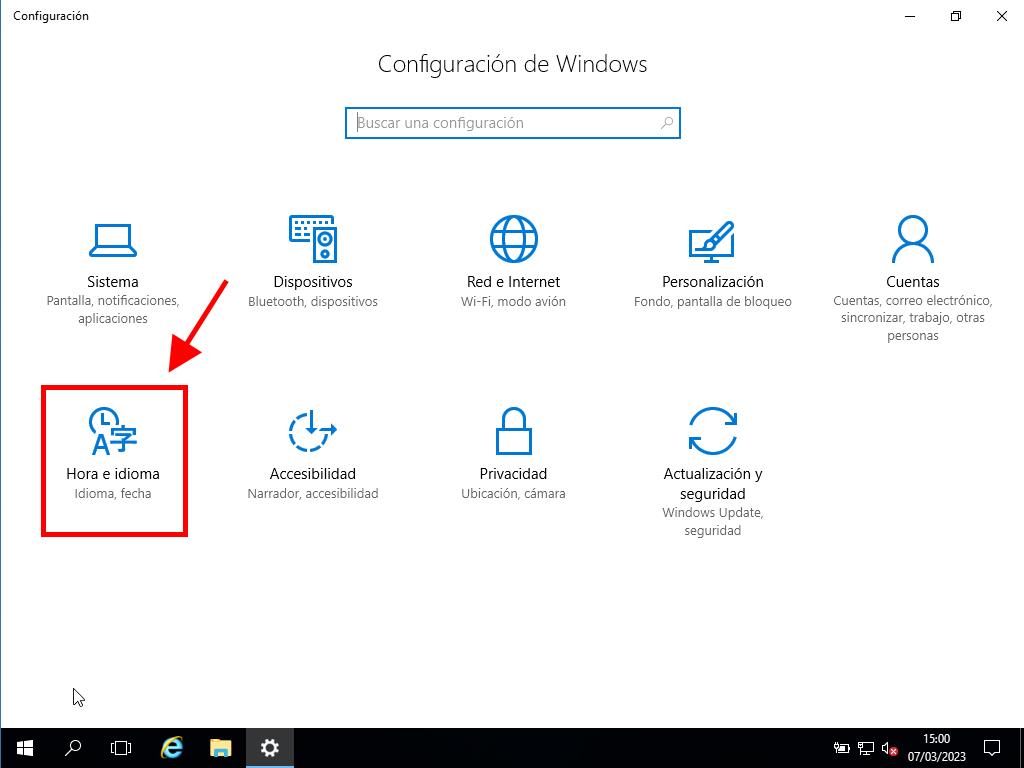This screenshot has width=1024, height=768.
Task: Click the muted volume tray icon
Action: coord(888,748)
